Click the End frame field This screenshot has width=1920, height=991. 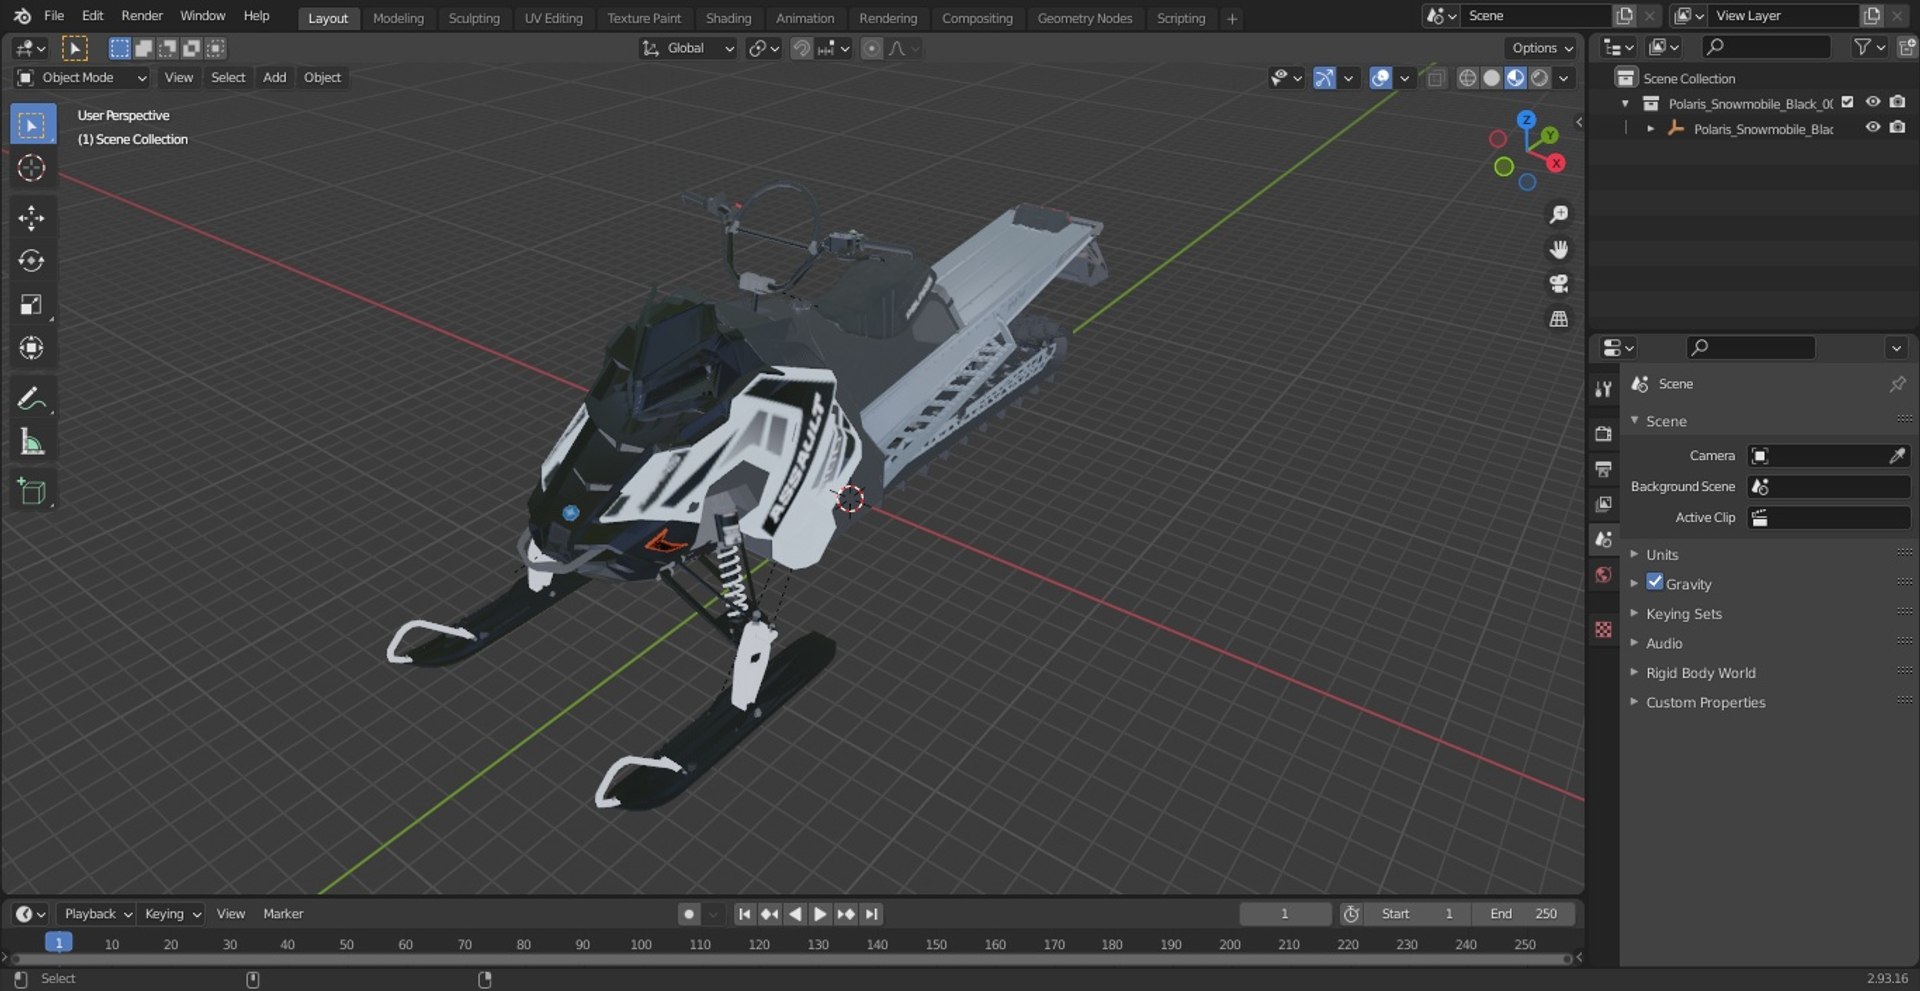click(x=1523, y=914)
